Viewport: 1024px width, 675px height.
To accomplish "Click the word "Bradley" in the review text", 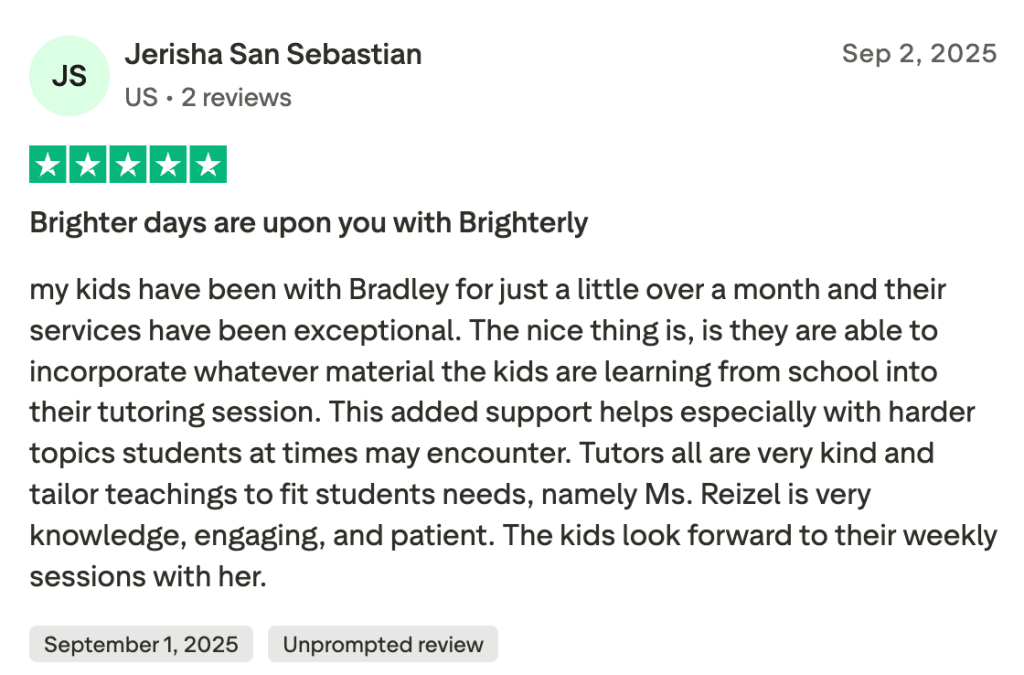I will 394,290.
